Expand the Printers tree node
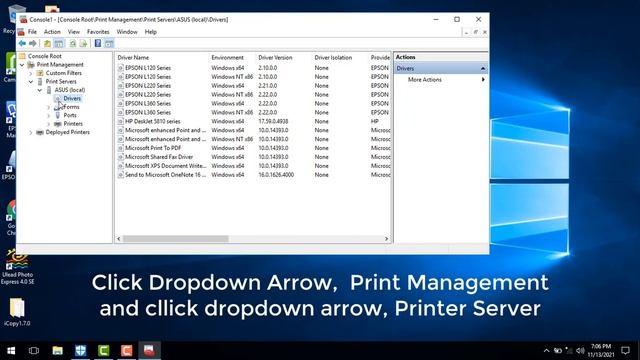The width and height of the screenshot is (640, 360). [49, 124]
